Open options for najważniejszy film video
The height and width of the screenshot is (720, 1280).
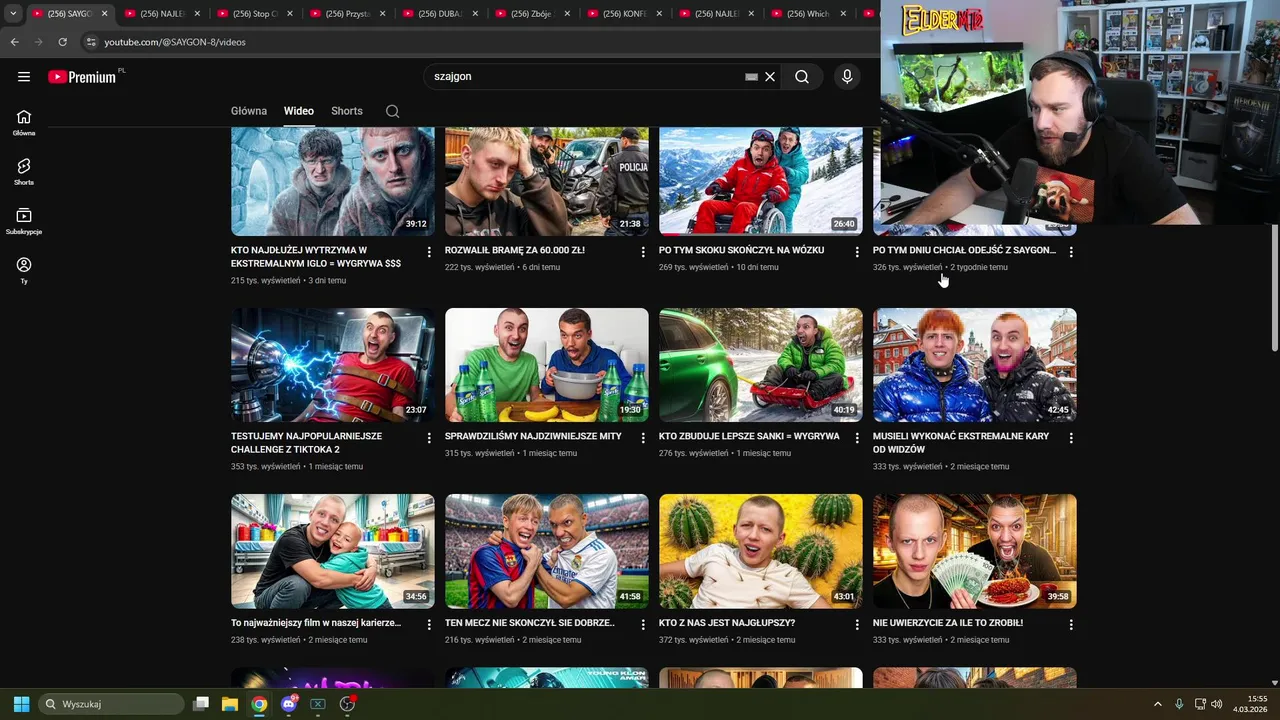429,624
